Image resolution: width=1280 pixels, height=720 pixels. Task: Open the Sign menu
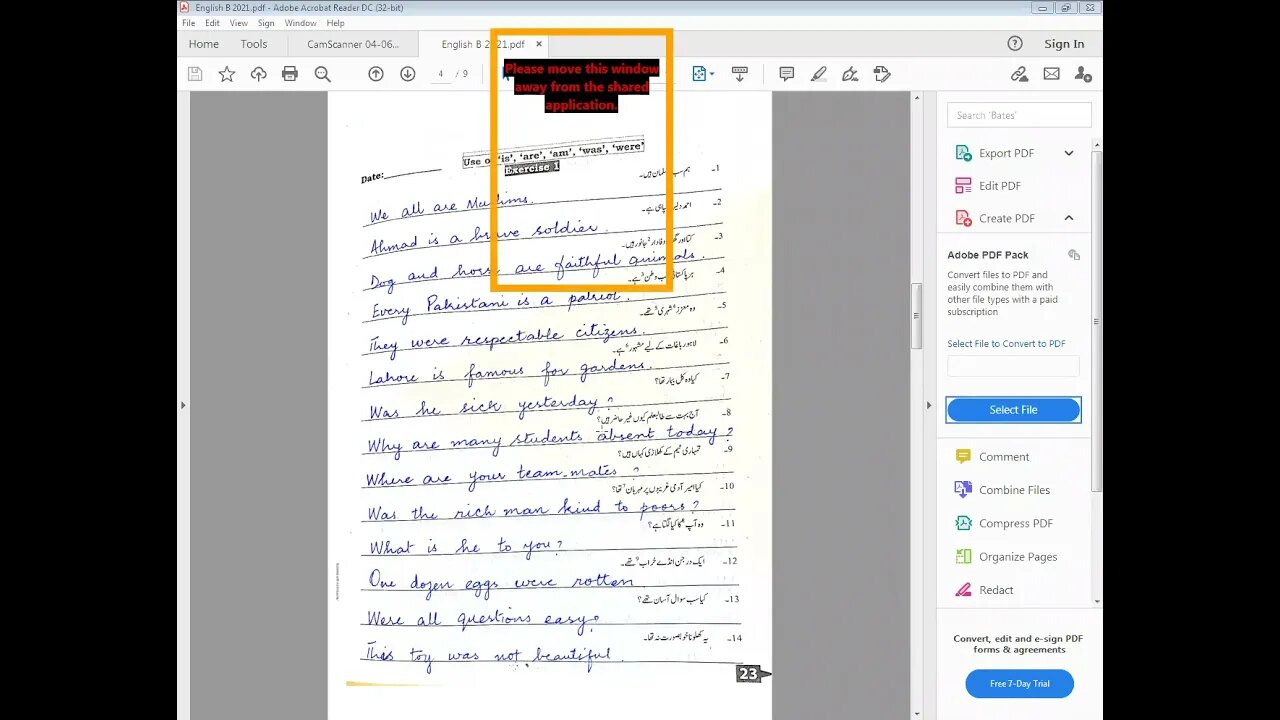(266, 23)
